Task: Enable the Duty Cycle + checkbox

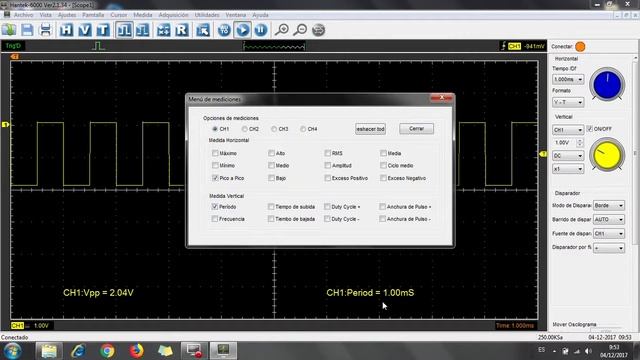Action: [x=327, y=207]
